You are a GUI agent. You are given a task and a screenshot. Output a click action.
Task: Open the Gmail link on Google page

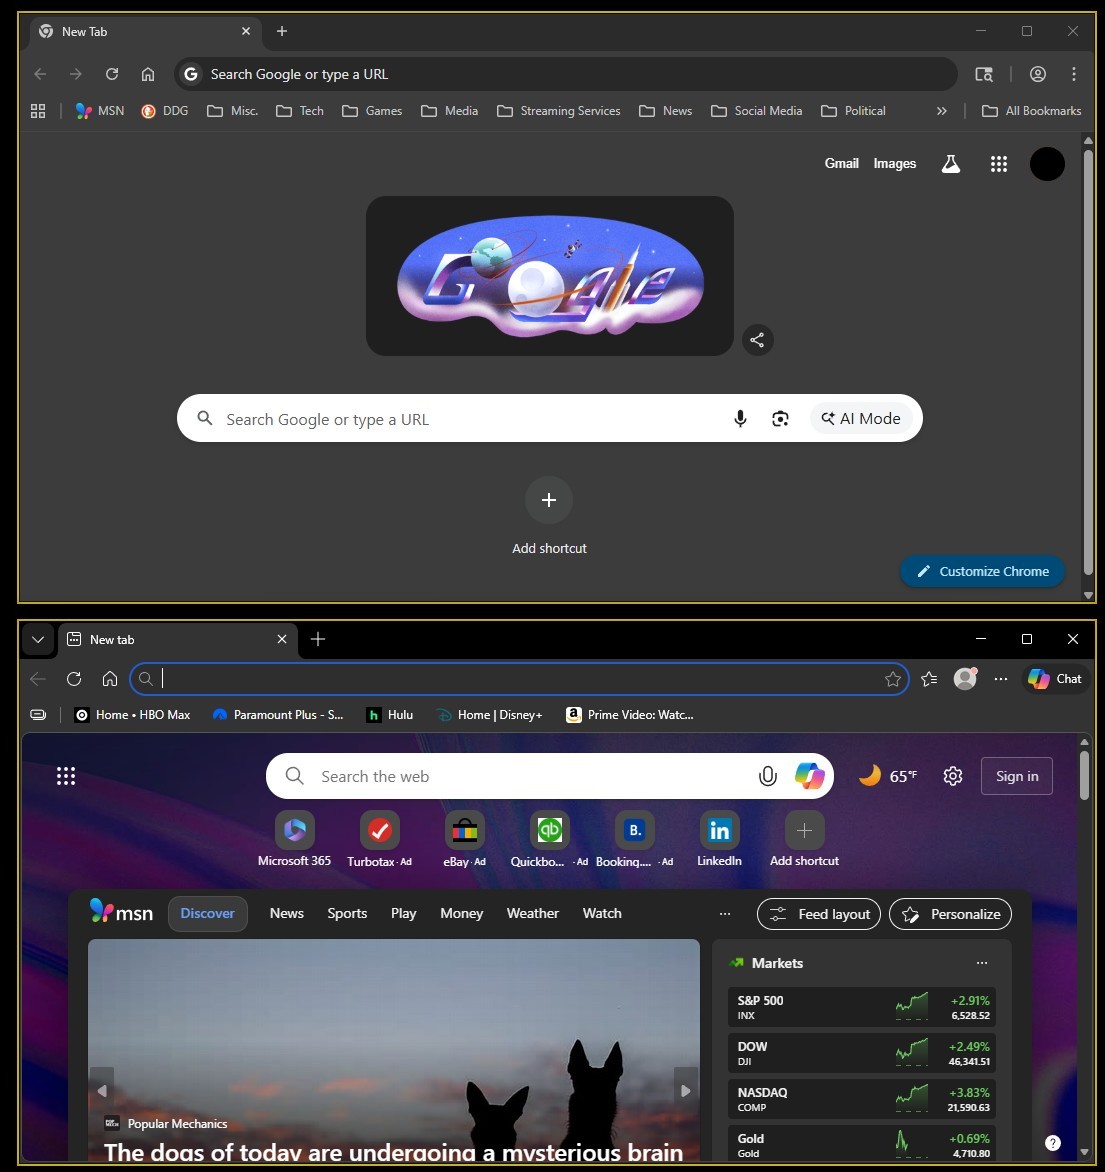point(841,163)
